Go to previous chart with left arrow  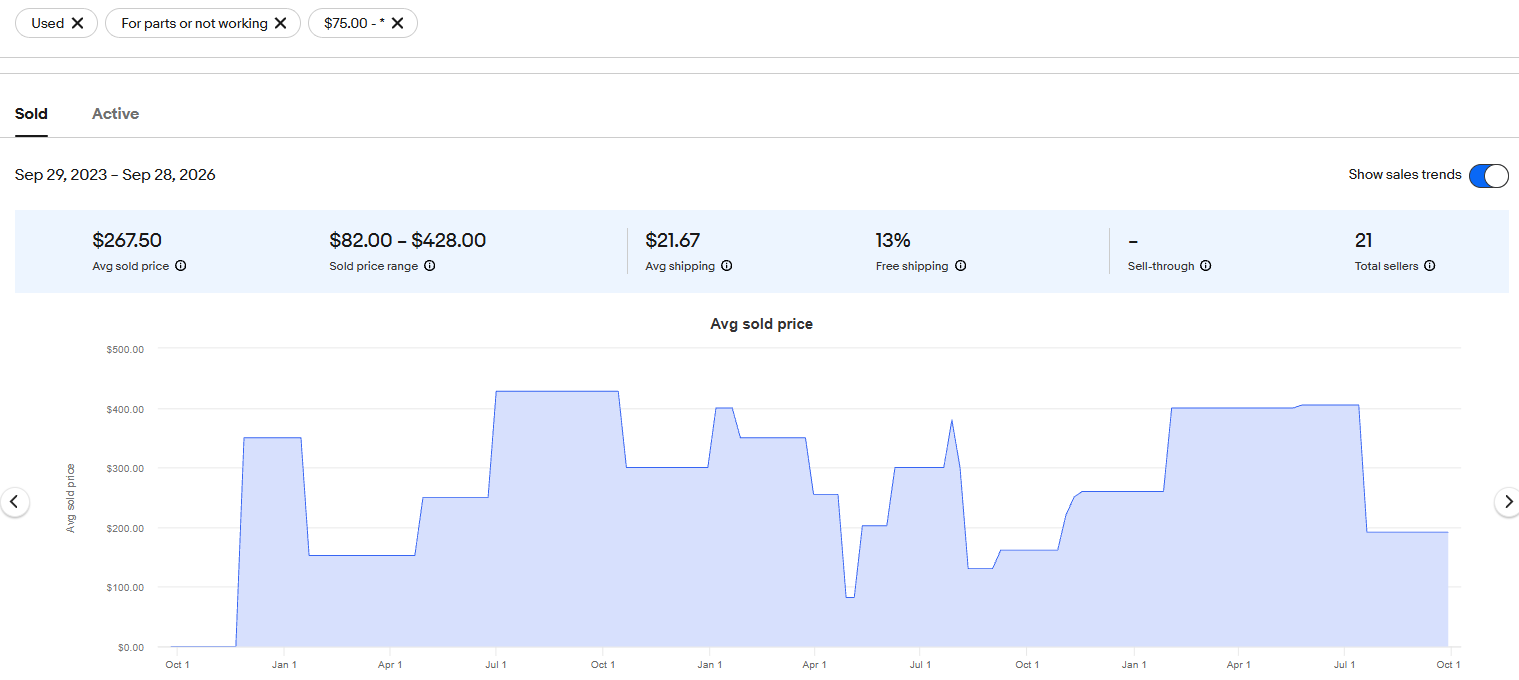[x=14, y=501]
